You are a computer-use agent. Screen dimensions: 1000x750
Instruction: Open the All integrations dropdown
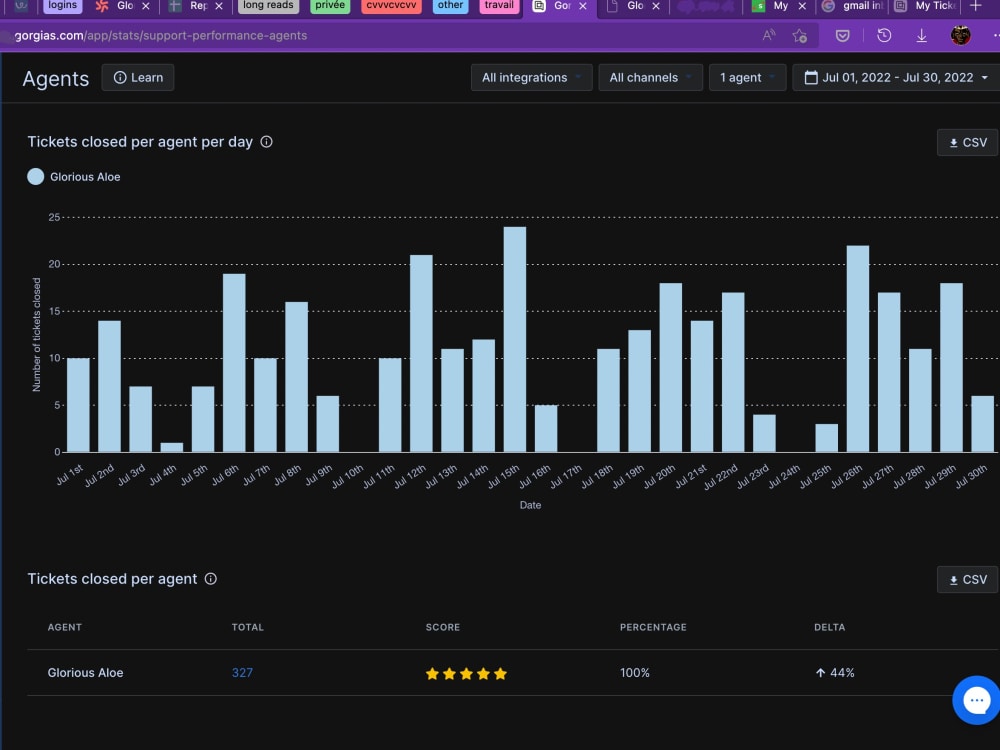pyautogui.click(x=531, y=77)
